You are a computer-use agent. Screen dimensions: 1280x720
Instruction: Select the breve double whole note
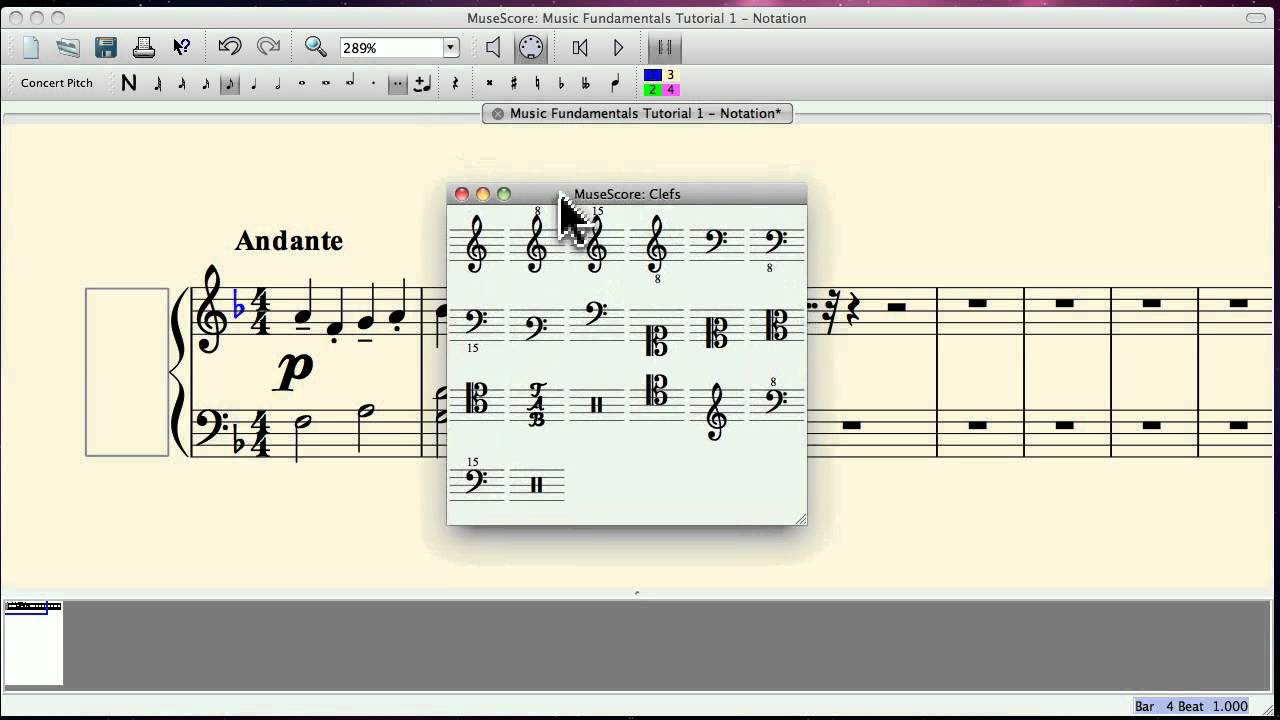[326, 84]
